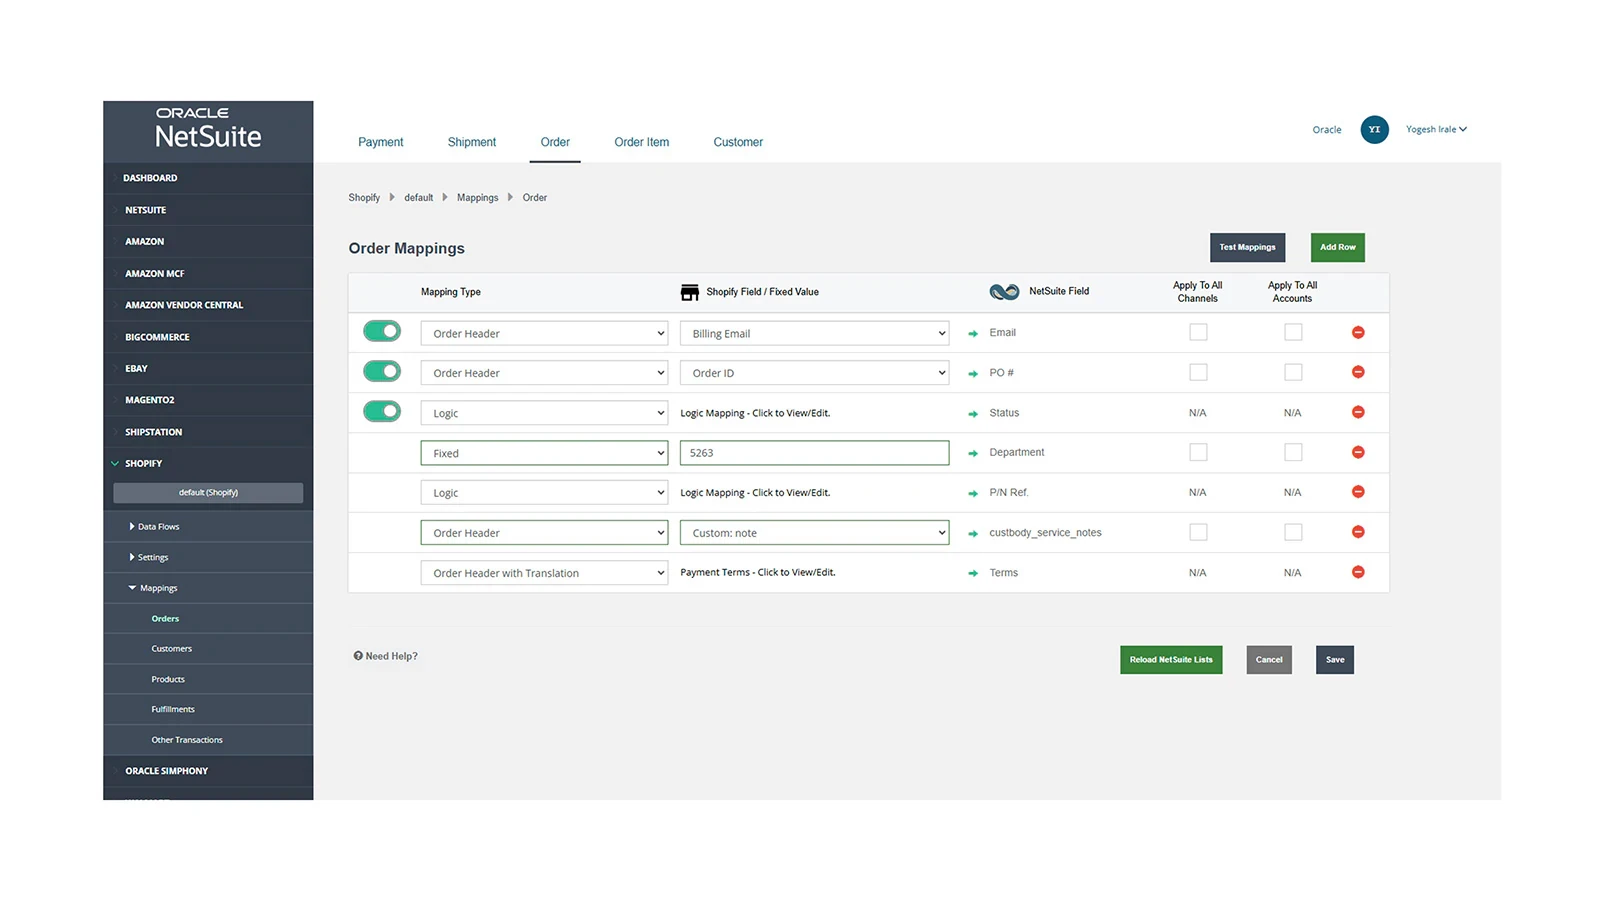Viewport: 1600px width, 900px height.
Task: Open Products mapping in sidebar
Action: pos(168,680)
